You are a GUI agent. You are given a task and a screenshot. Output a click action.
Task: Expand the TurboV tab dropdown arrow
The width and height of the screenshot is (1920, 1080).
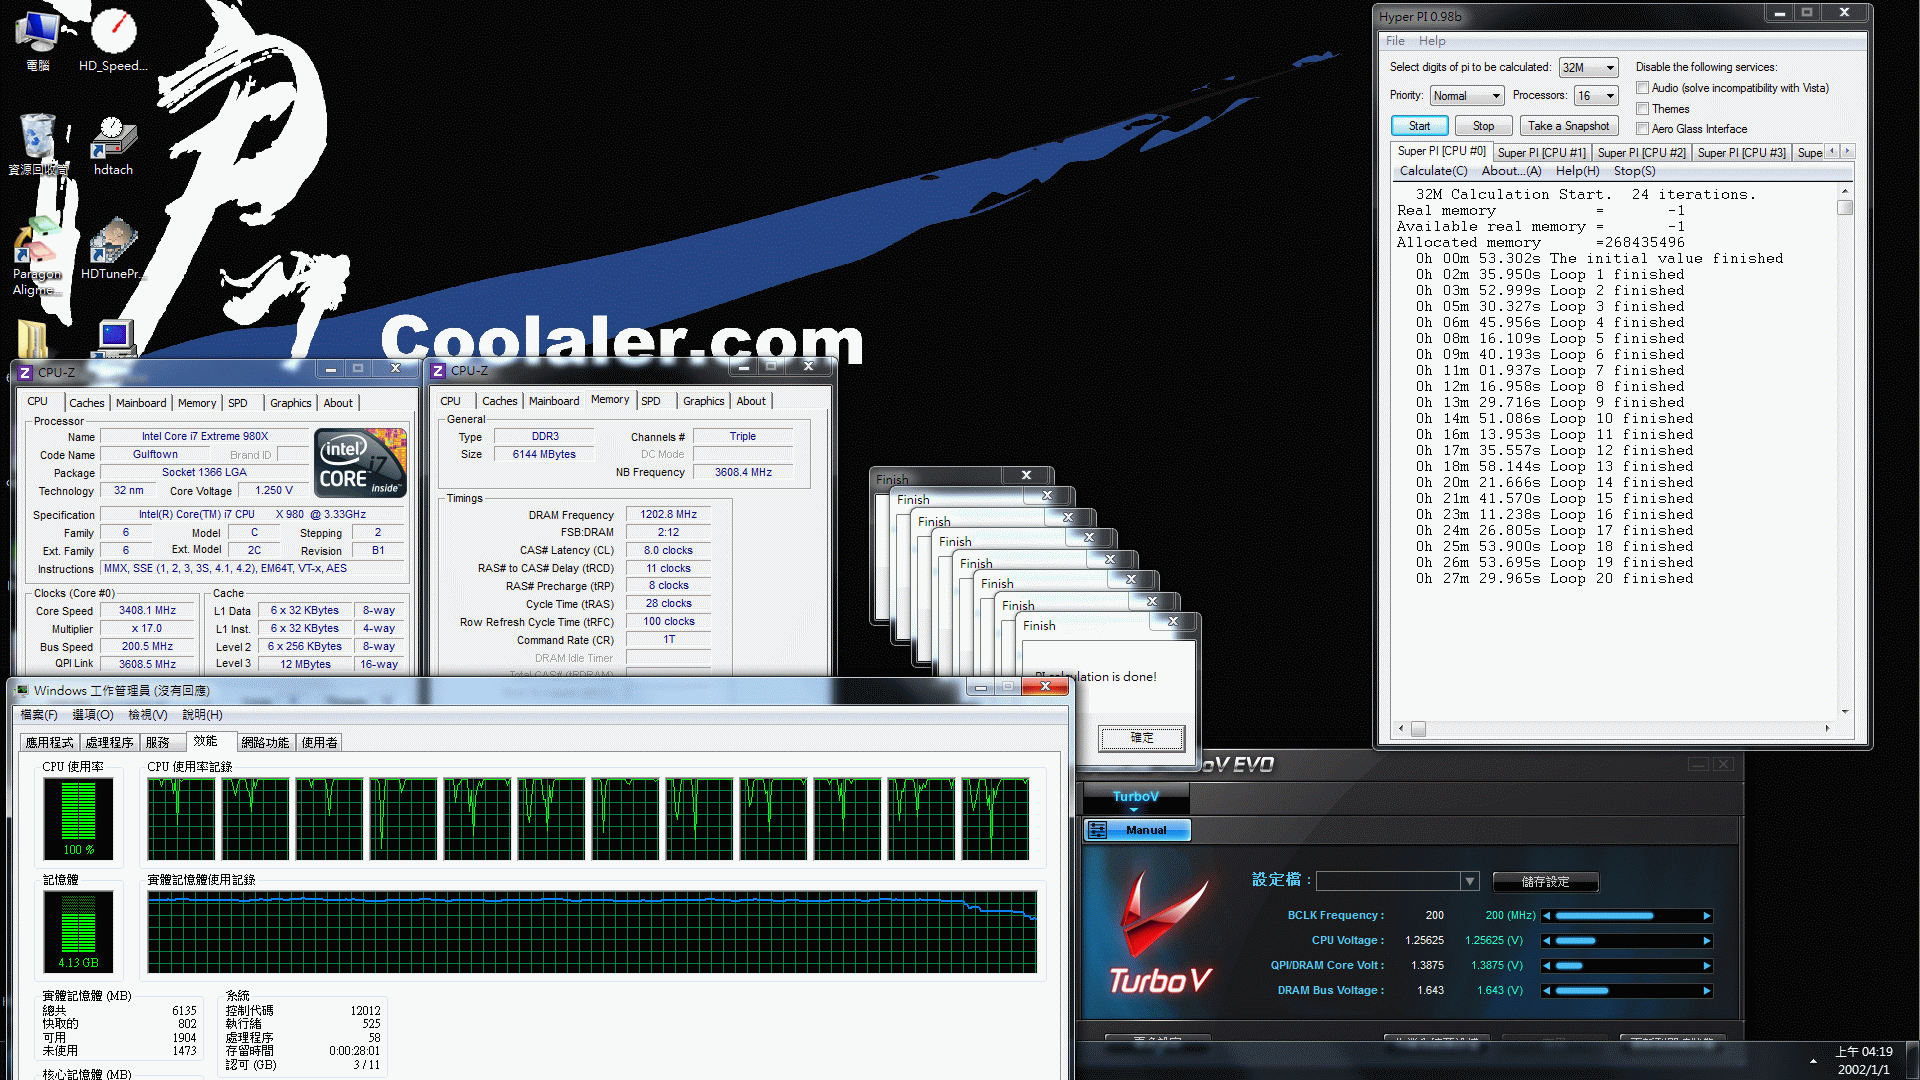pyautogui.click(x=1133, y=810)
